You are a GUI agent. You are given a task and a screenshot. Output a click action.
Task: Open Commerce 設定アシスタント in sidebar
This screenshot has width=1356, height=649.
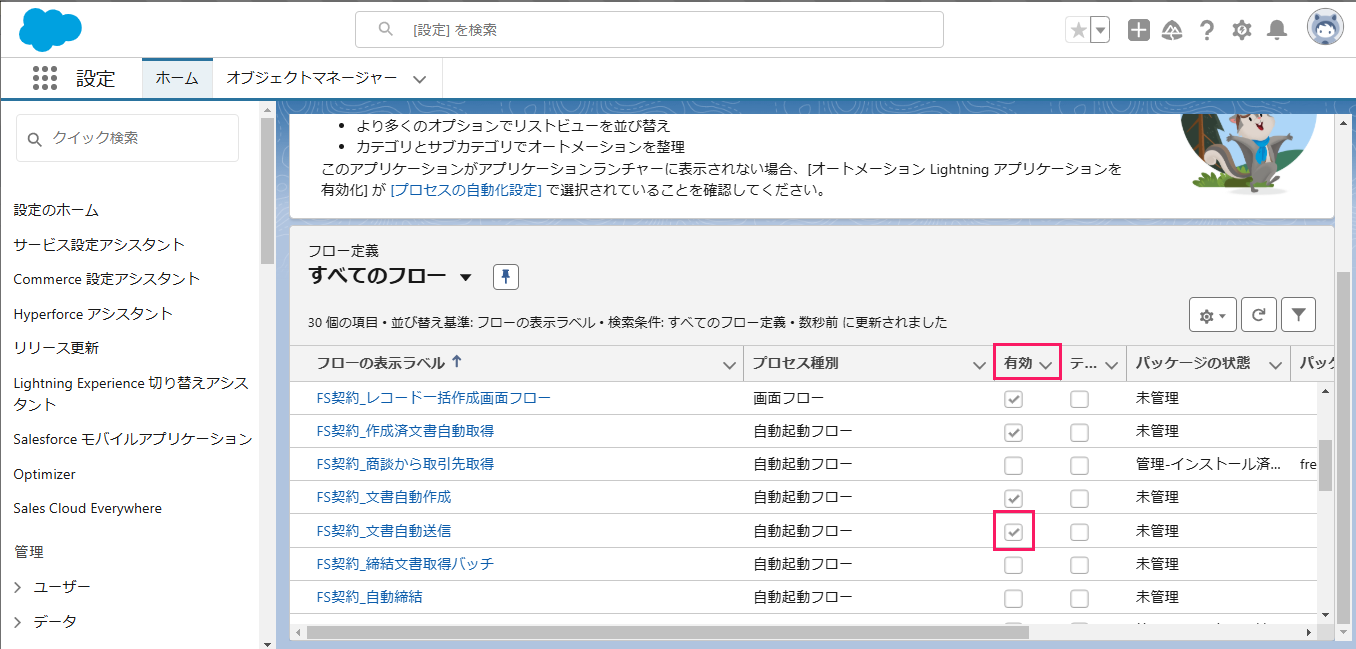point(107,278)
